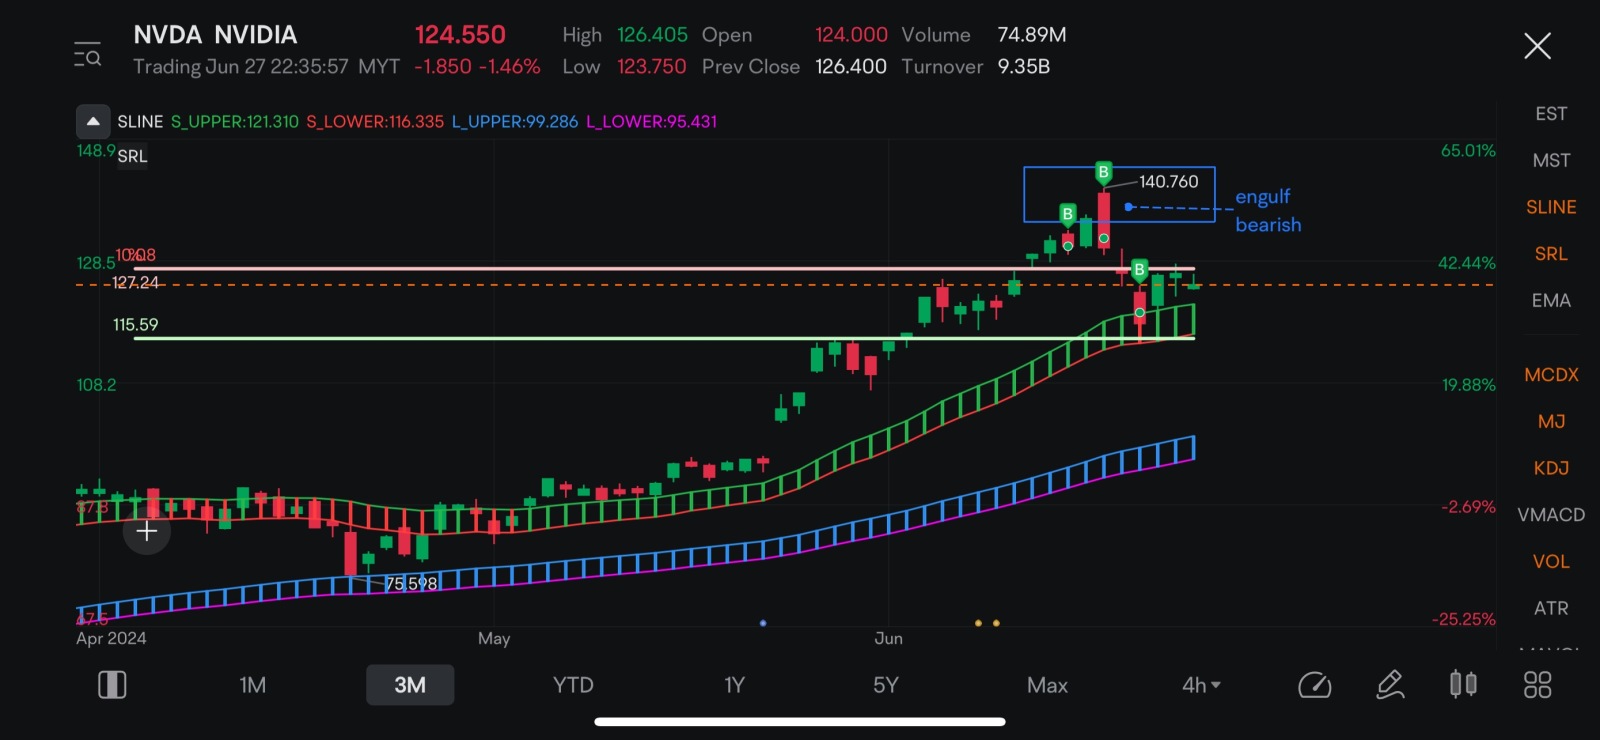Open the stock search list icon

(x=88, y=54)
